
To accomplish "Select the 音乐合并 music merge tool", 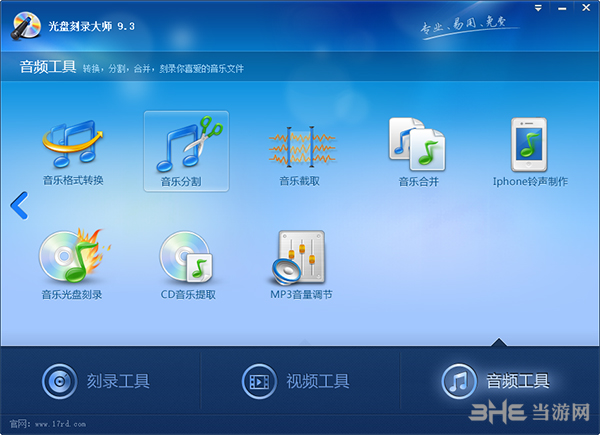I will (x=418, y=153).
